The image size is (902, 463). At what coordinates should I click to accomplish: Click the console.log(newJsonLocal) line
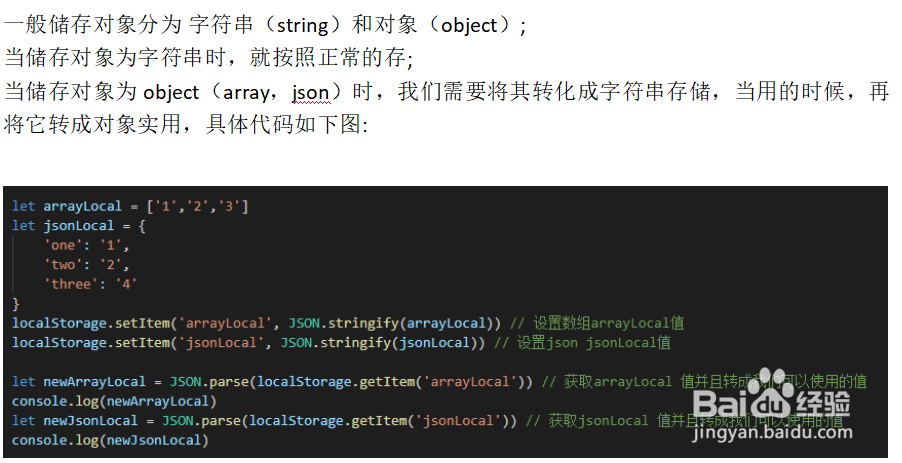[x=110, y=440]
